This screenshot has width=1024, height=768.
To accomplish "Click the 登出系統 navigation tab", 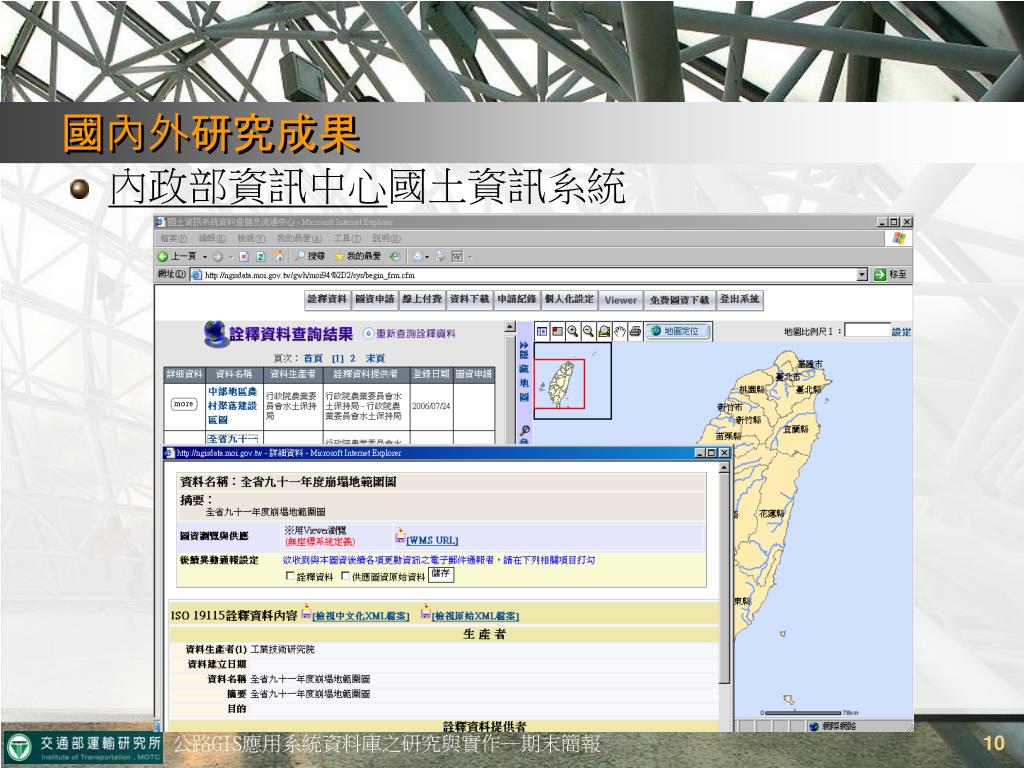I will 739,299.
